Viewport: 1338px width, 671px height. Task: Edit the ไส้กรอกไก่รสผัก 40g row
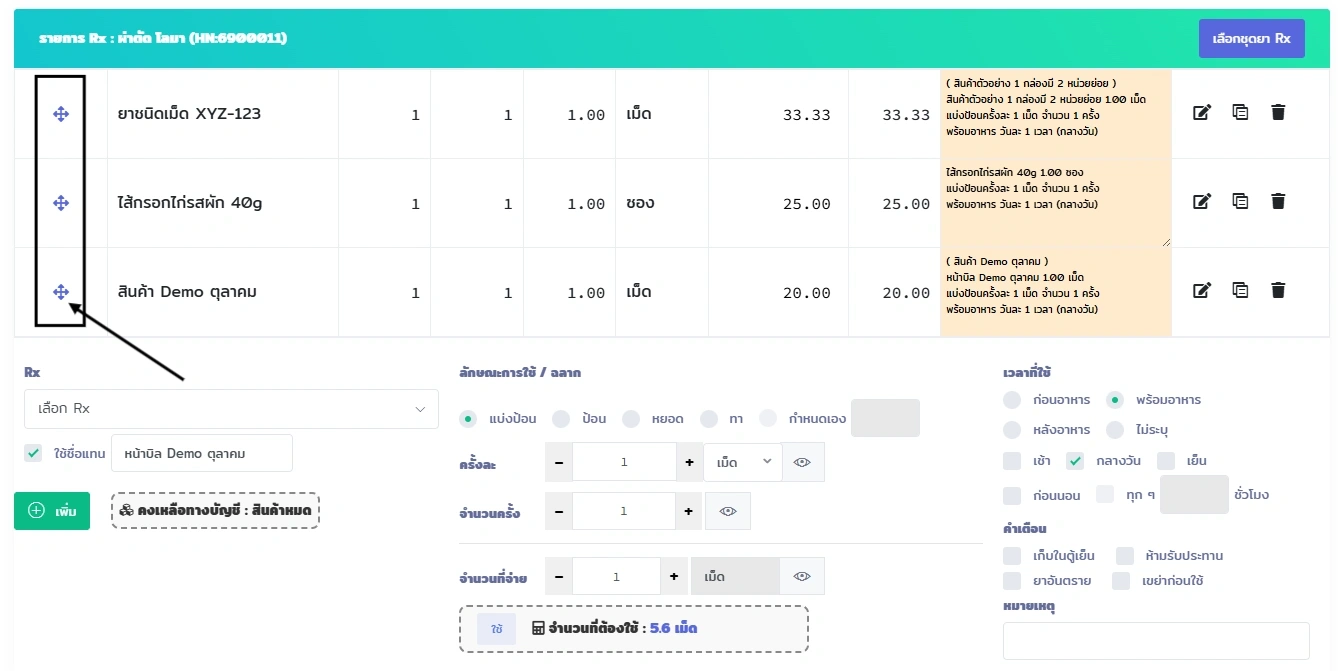coord(1202,202)
